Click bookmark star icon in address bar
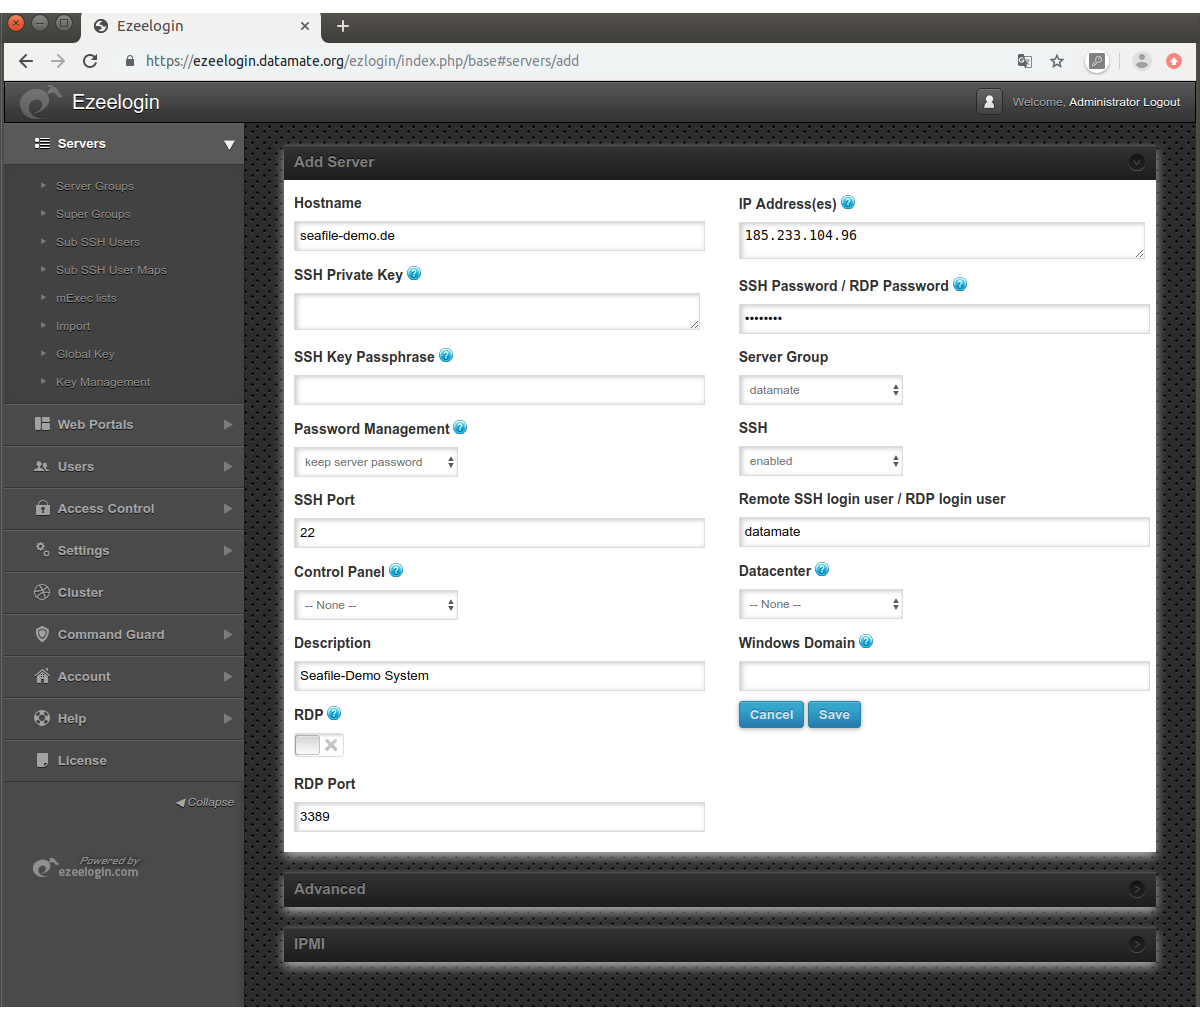This screenshot has height=1020, width=1200. (x=1057, y=61)
